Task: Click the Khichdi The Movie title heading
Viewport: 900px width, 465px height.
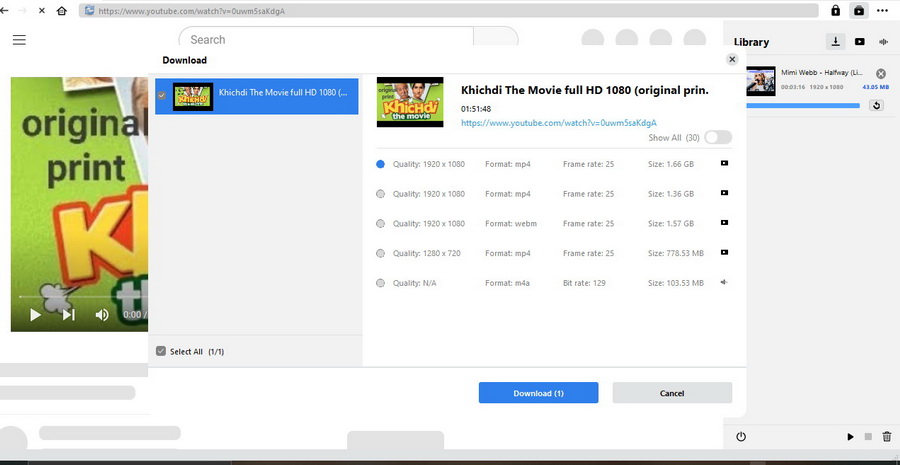Action: coord(585,90)
